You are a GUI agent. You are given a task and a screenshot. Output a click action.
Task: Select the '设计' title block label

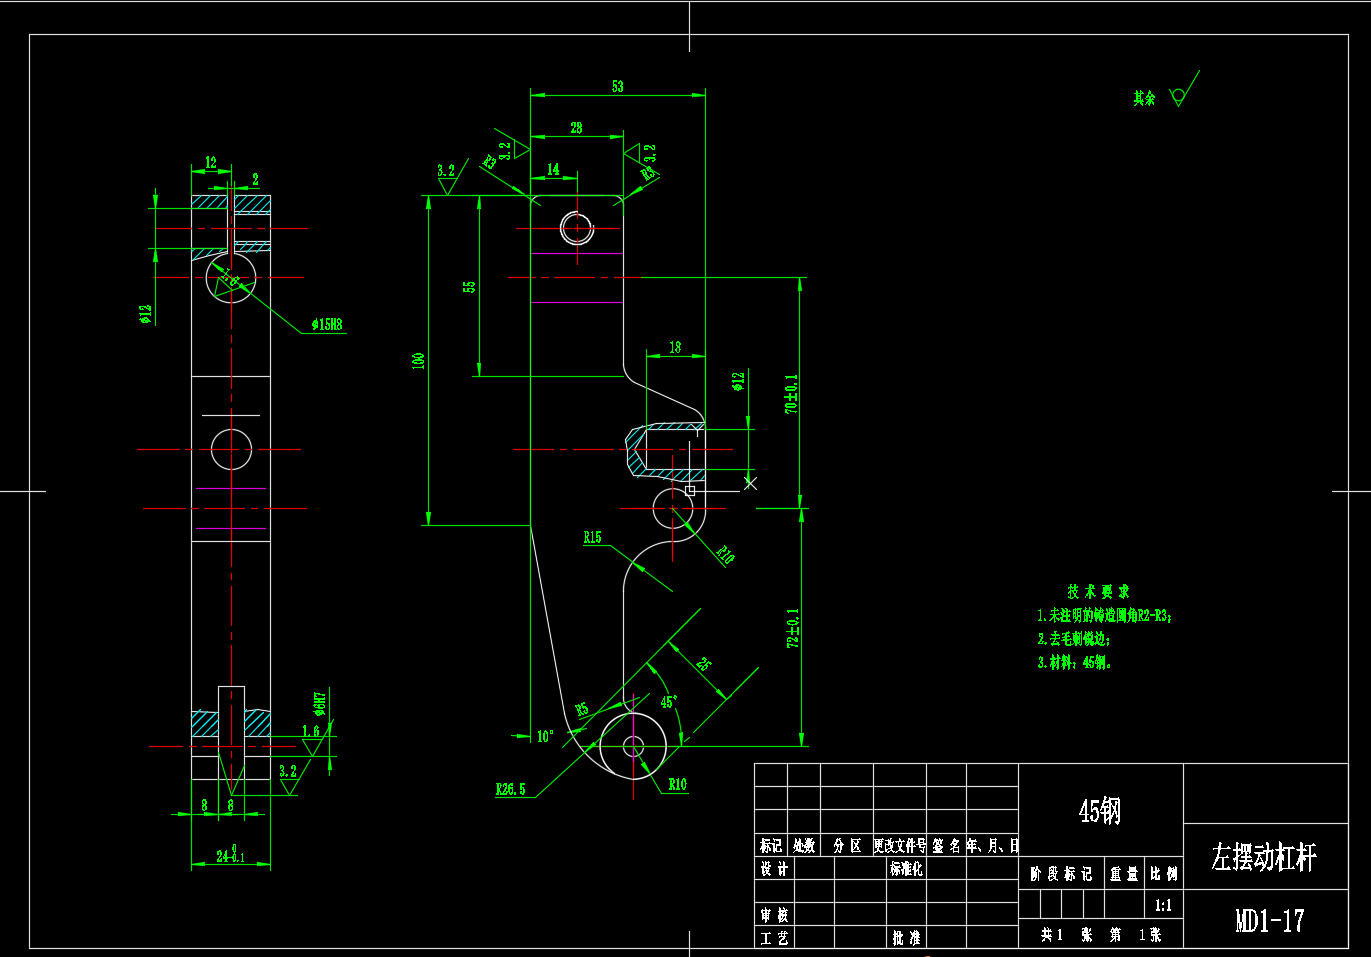774,870
